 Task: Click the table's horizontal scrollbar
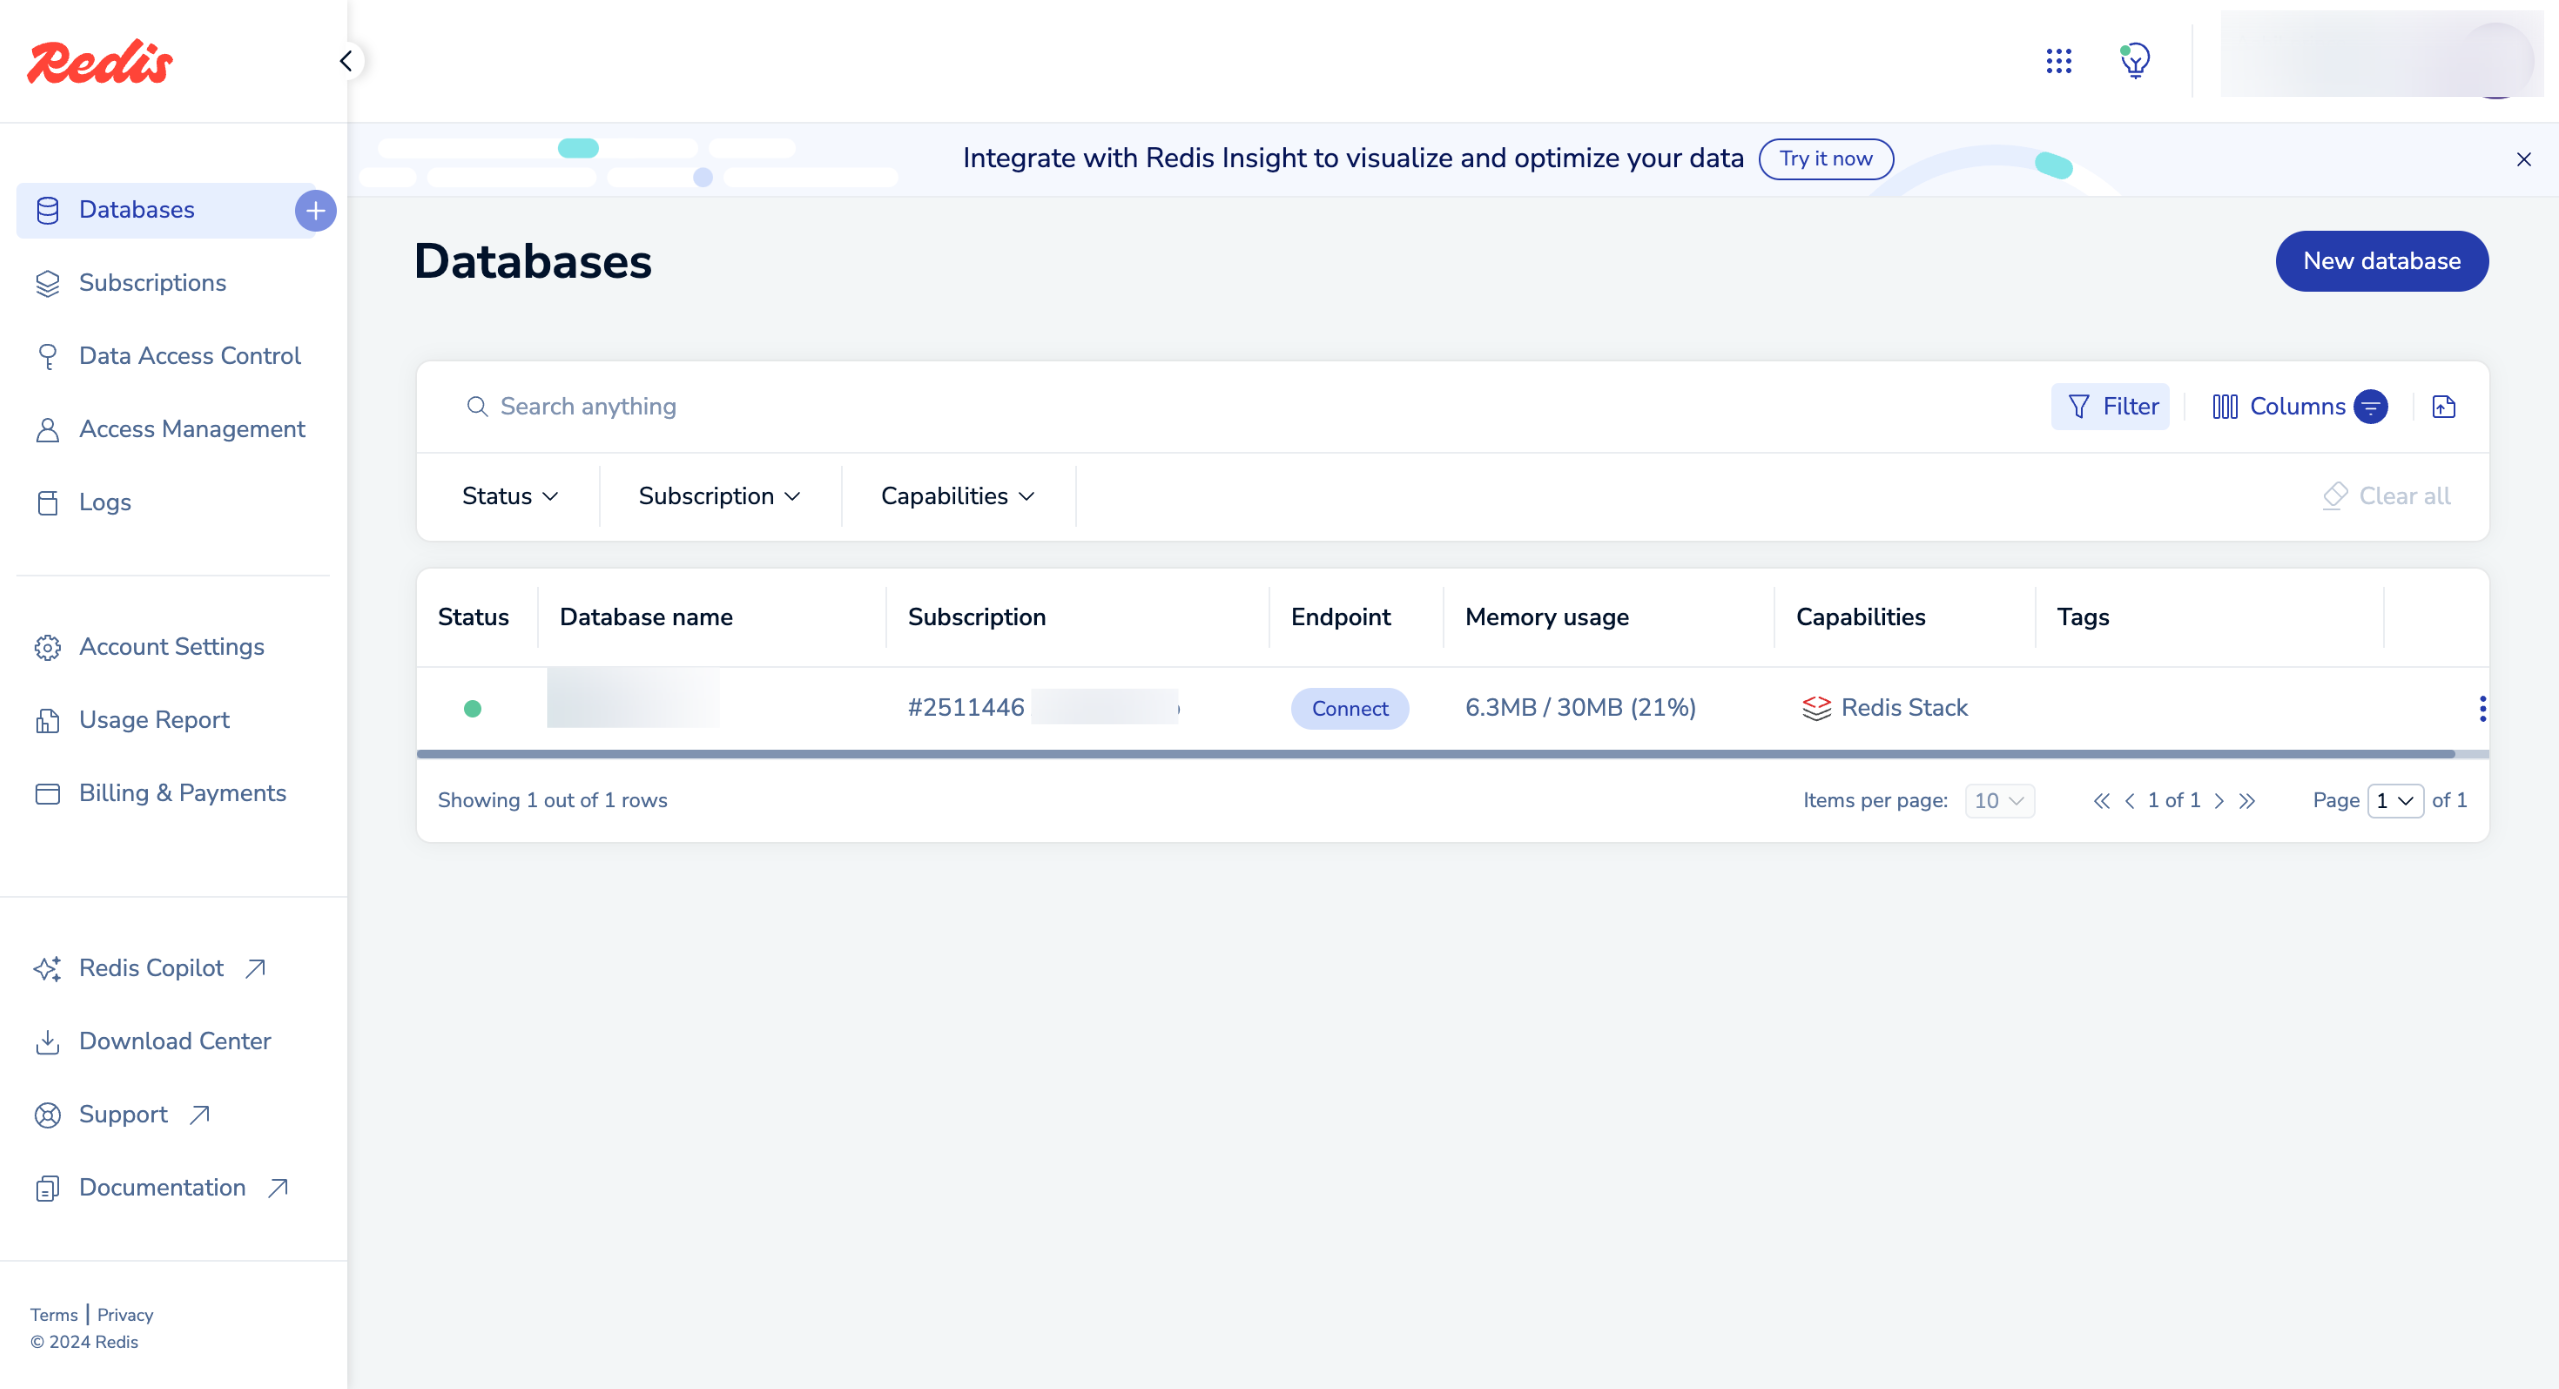(x=1435, y=754)
